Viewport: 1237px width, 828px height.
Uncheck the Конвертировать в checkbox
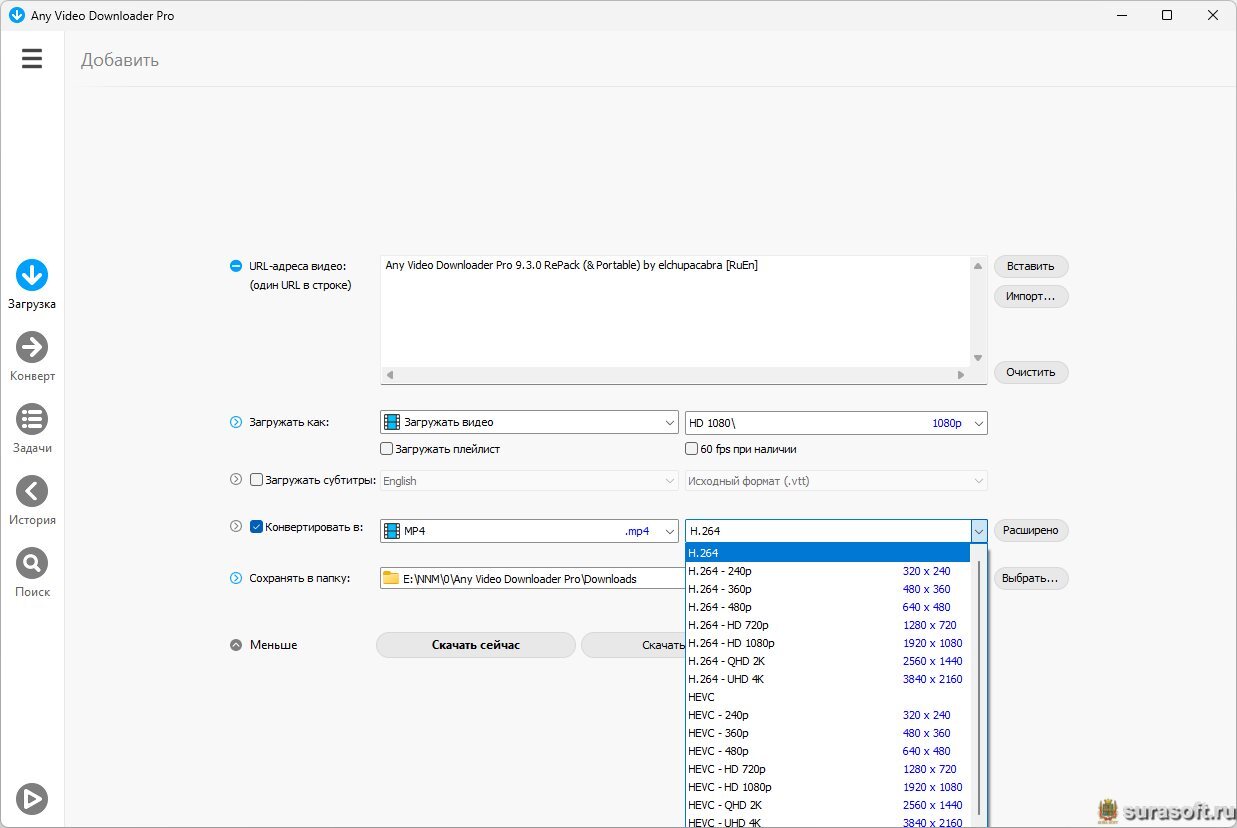pyautogui.click(x=256, y=527)
